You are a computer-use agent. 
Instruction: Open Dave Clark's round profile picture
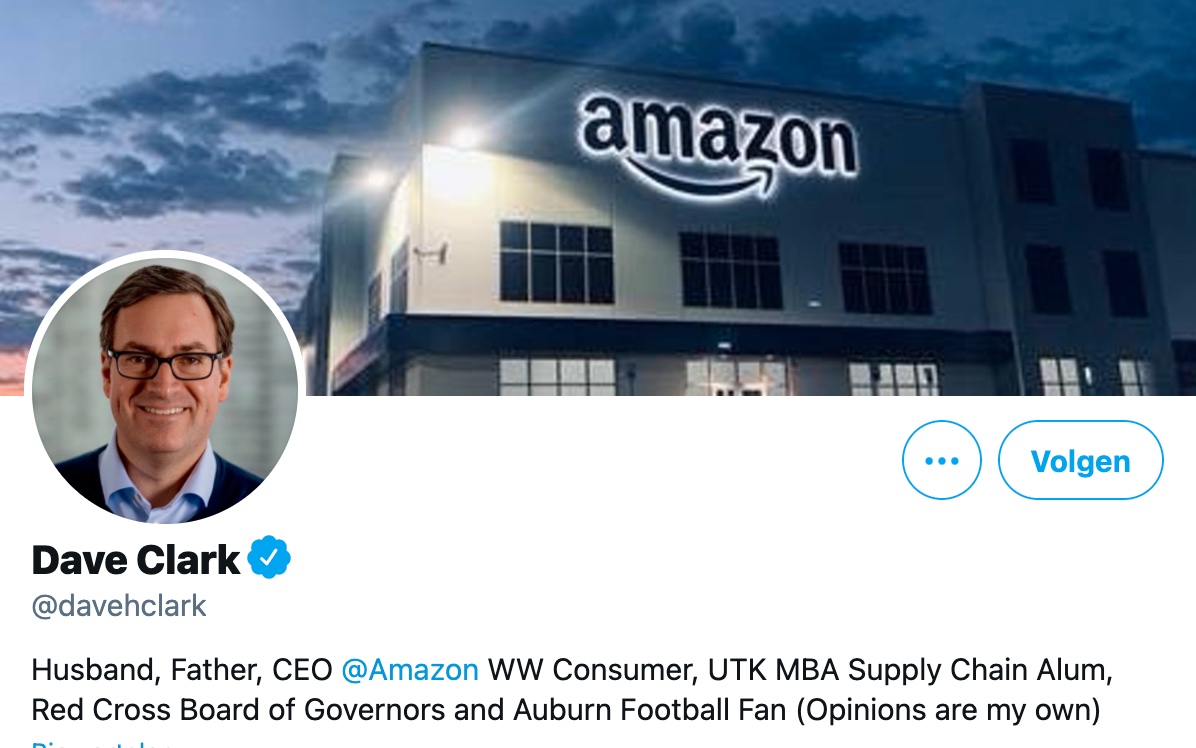tap(165, 390)
